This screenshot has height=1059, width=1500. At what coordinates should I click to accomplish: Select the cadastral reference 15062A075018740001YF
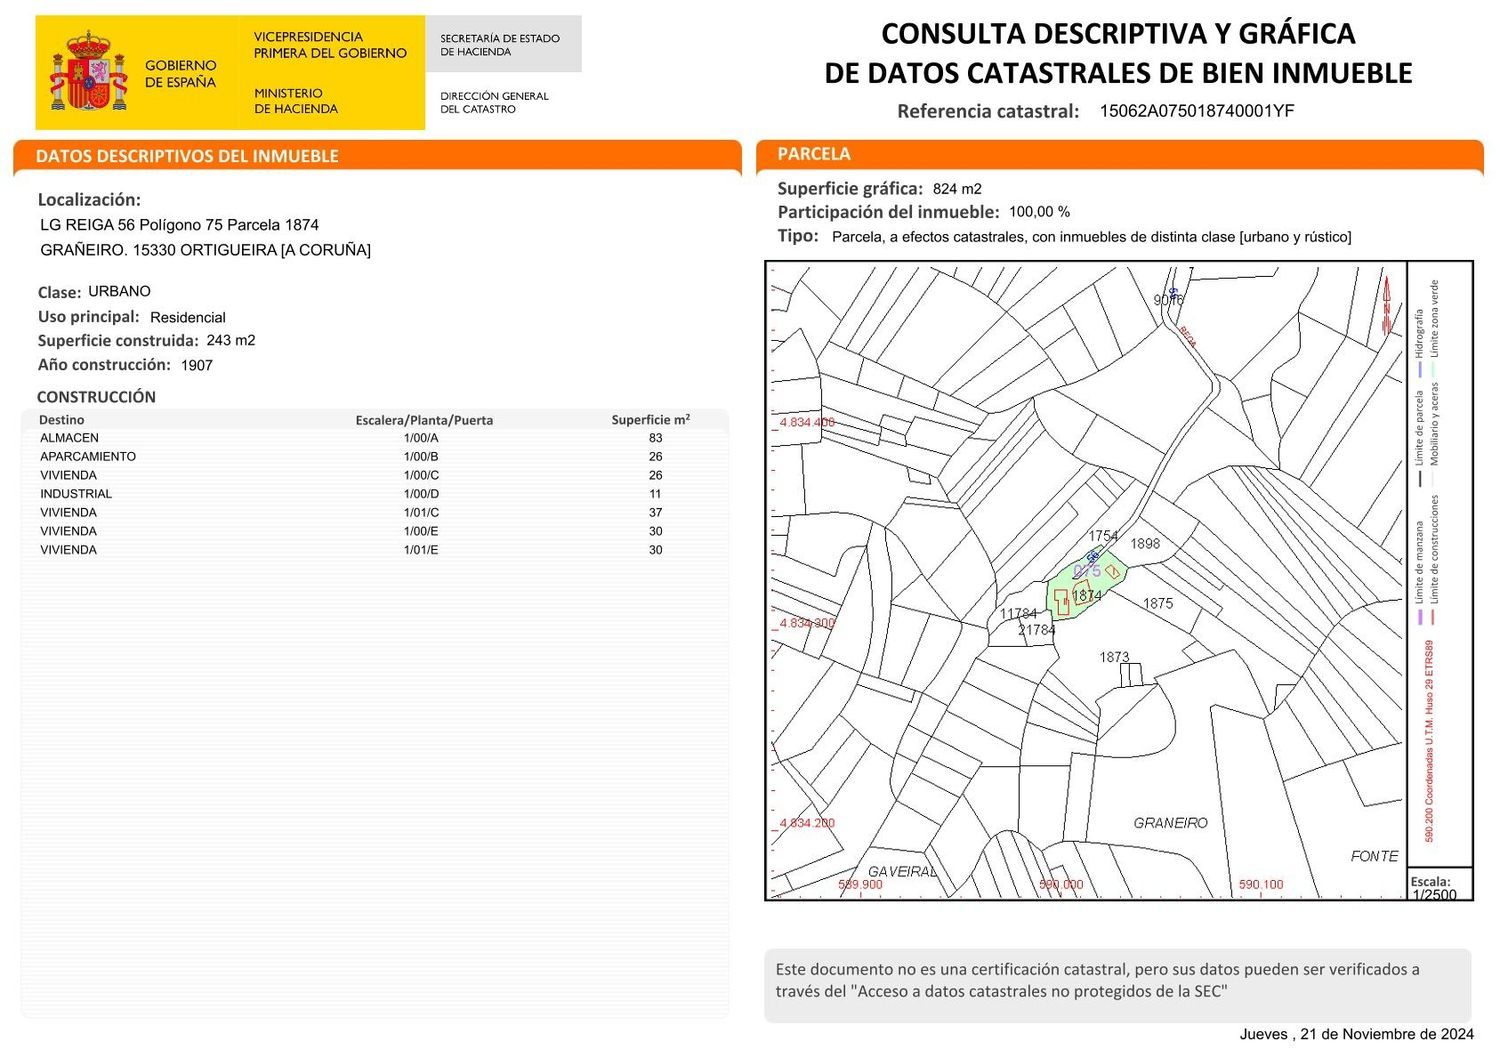point(1197,111)
